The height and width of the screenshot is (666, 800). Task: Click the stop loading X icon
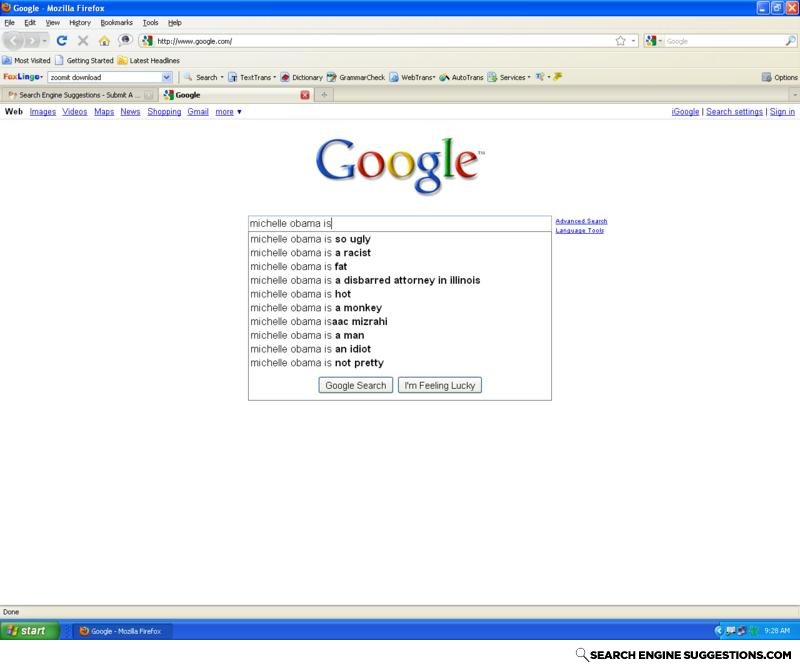coord(83,41)
